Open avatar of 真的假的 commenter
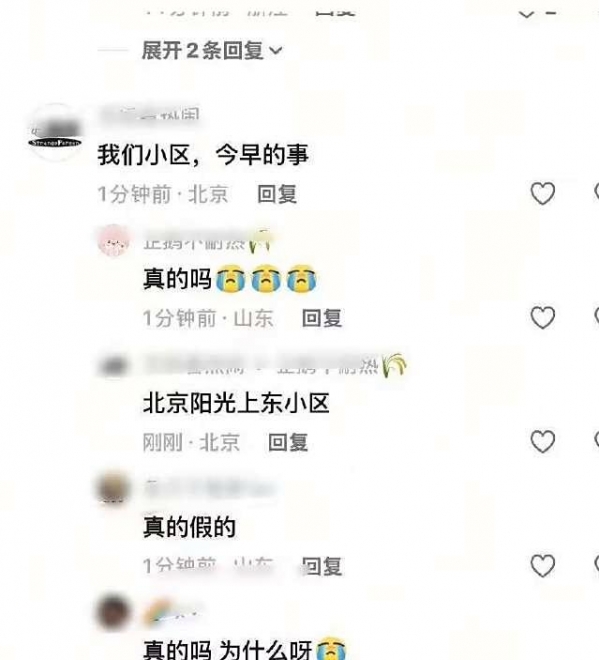This screenshot has width=600, height=660. coord(113,489)
